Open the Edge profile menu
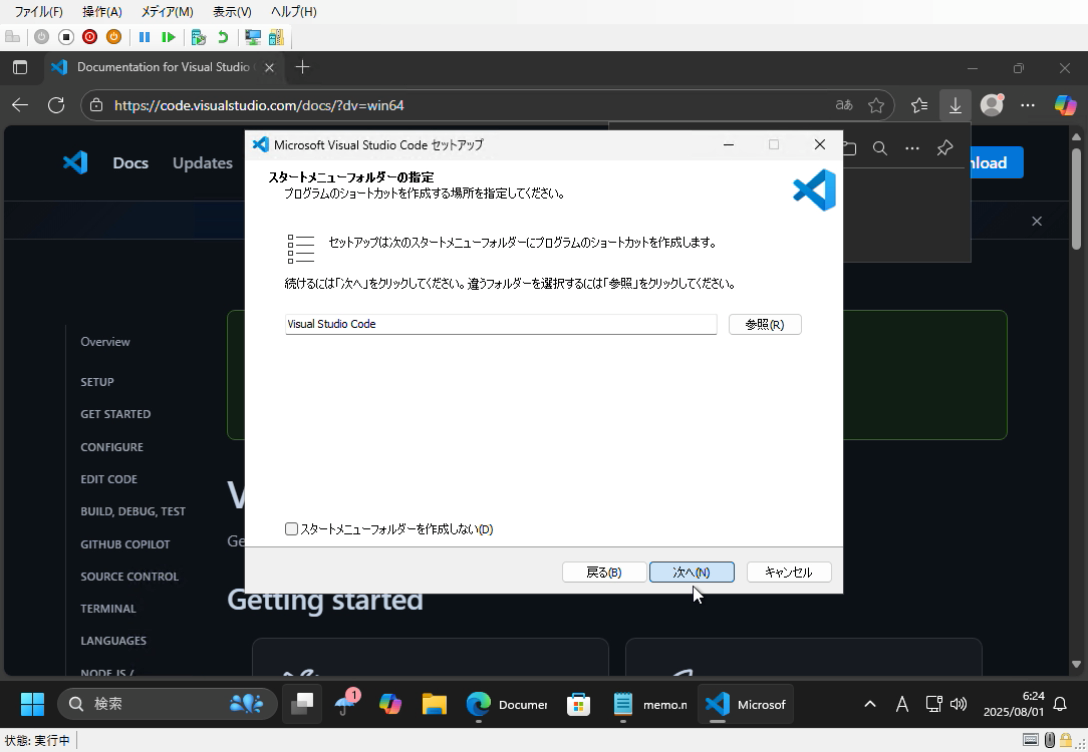Screen dimensions: 1088x752 click(992, 105)
